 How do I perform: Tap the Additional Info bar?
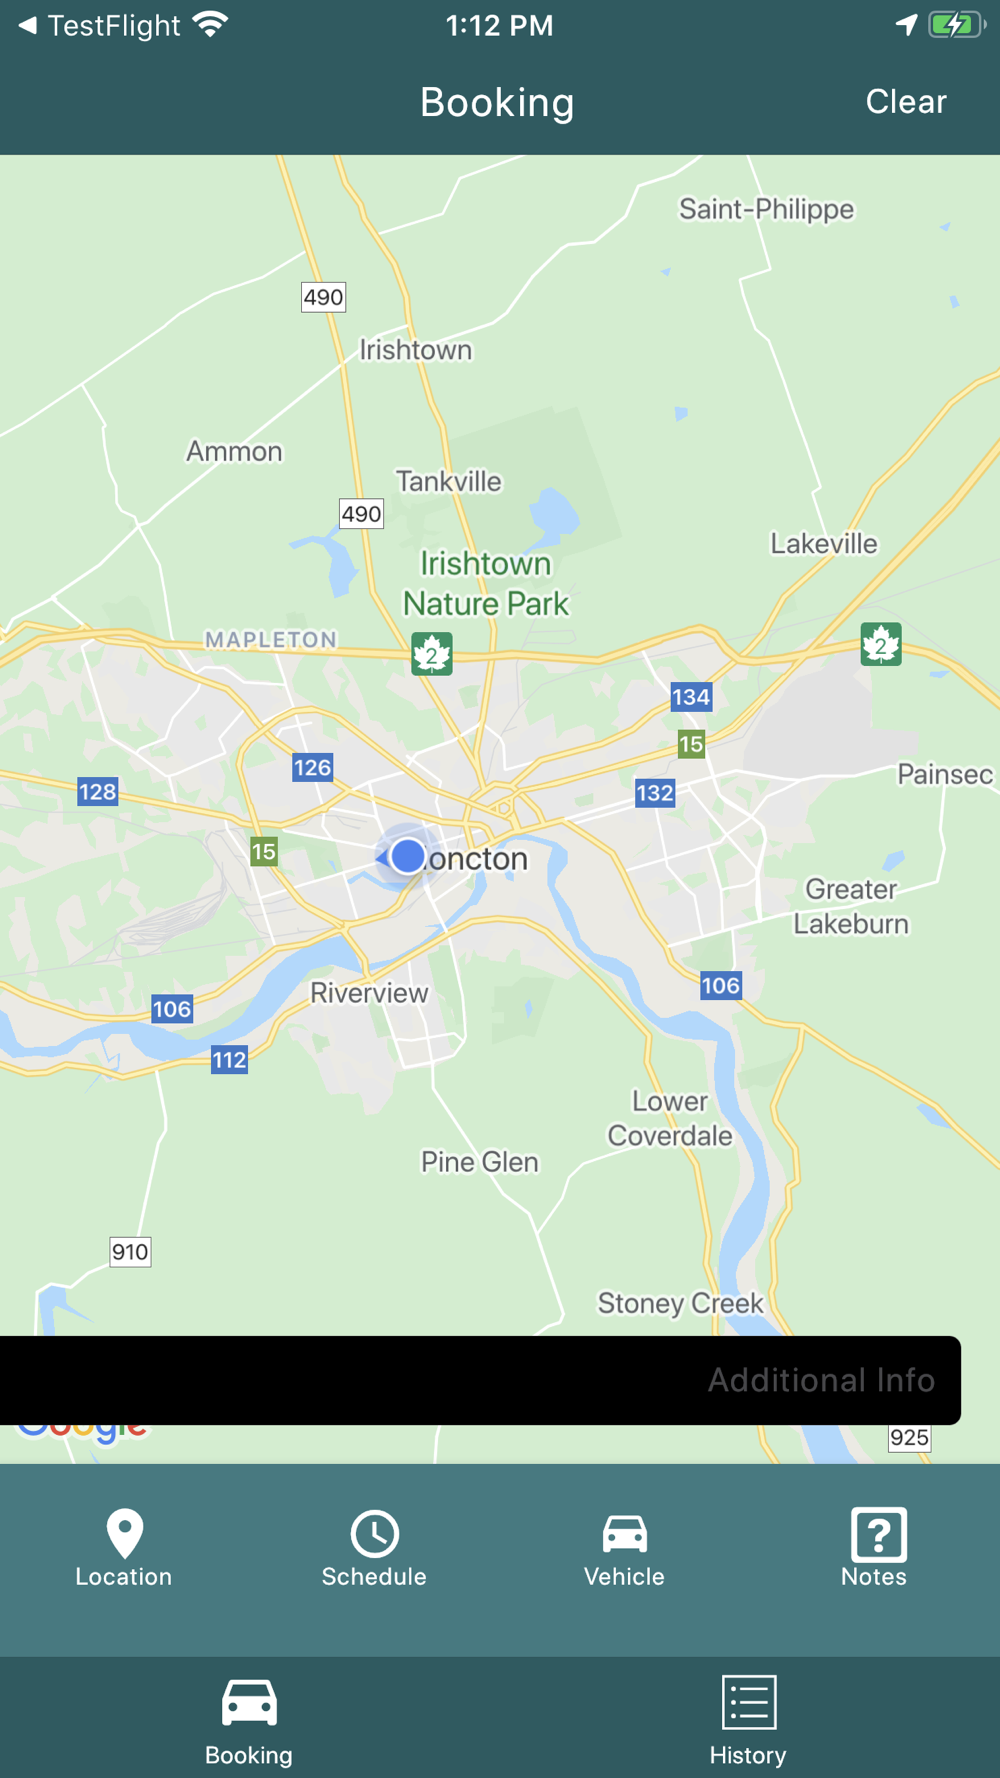pyautogui.click(x=480, y=1380)
